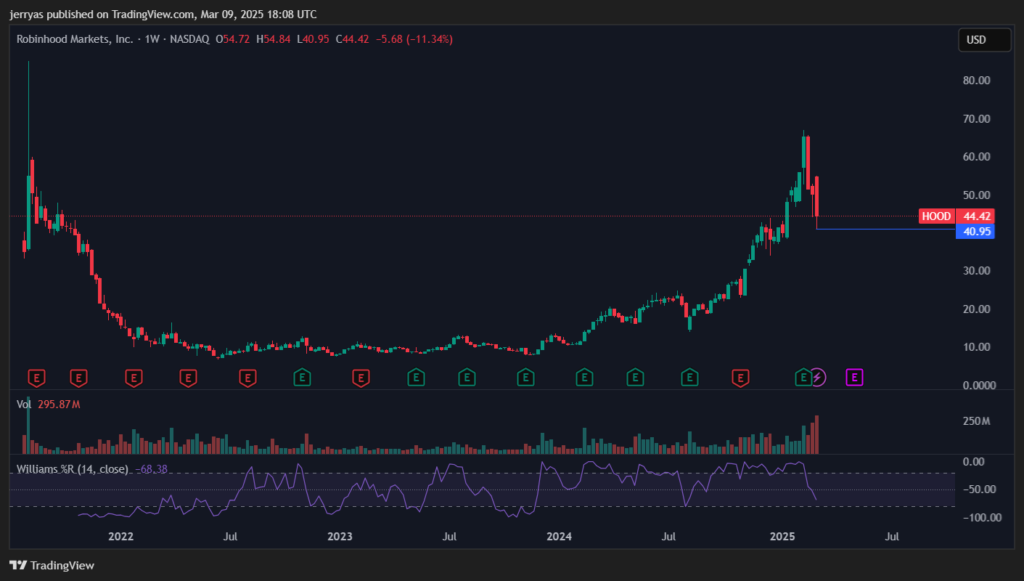The image size is (1024, 581).
Task: Click the Robinhood Markets, Inc. symbol title
Action: (72, 39)
